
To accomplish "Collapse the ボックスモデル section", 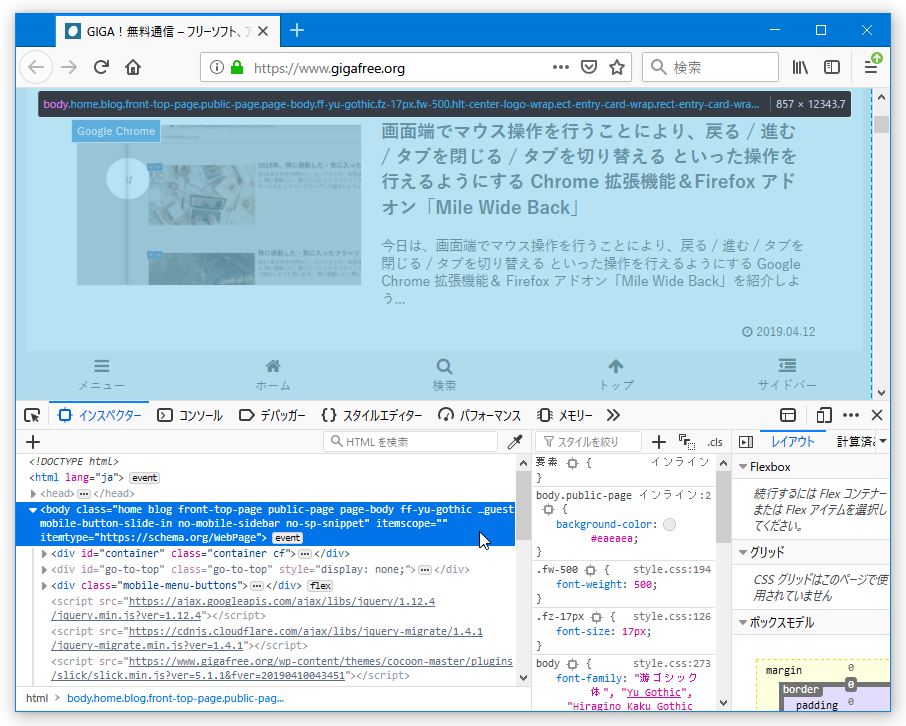I will point(743,623).
